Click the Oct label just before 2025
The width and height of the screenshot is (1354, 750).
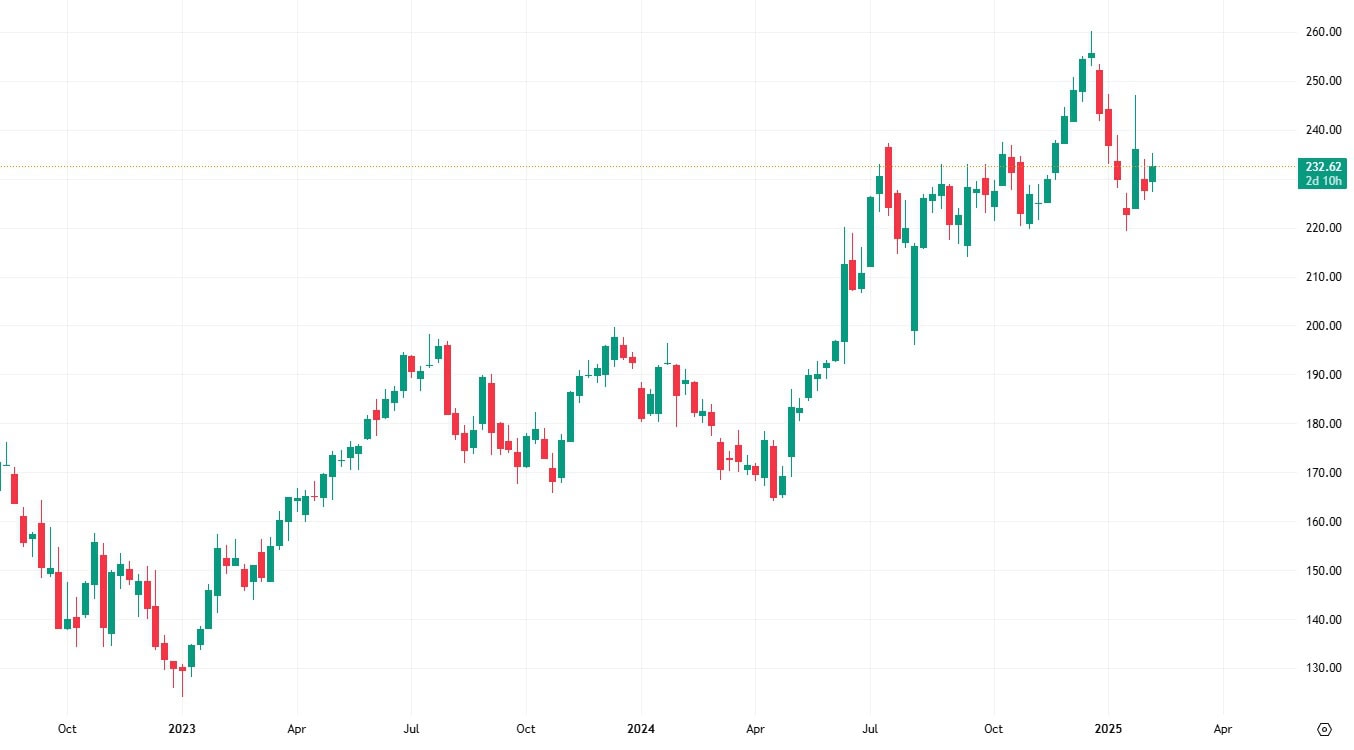(x=993, y=730)
